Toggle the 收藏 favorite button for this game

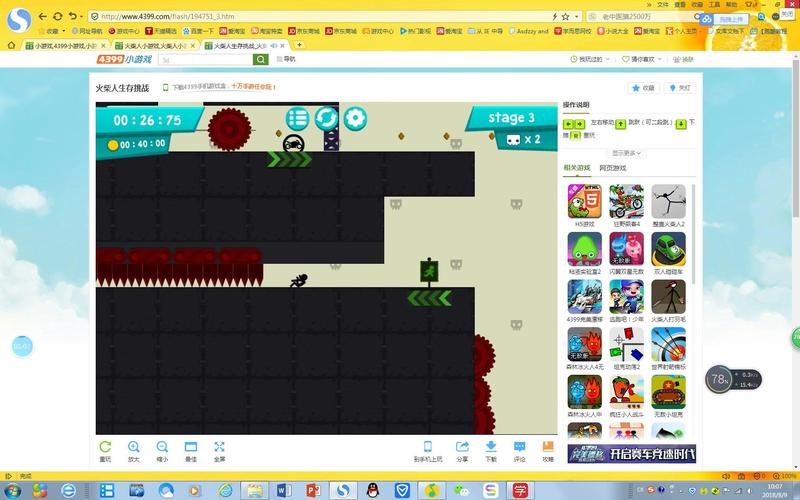click(641, 88)
